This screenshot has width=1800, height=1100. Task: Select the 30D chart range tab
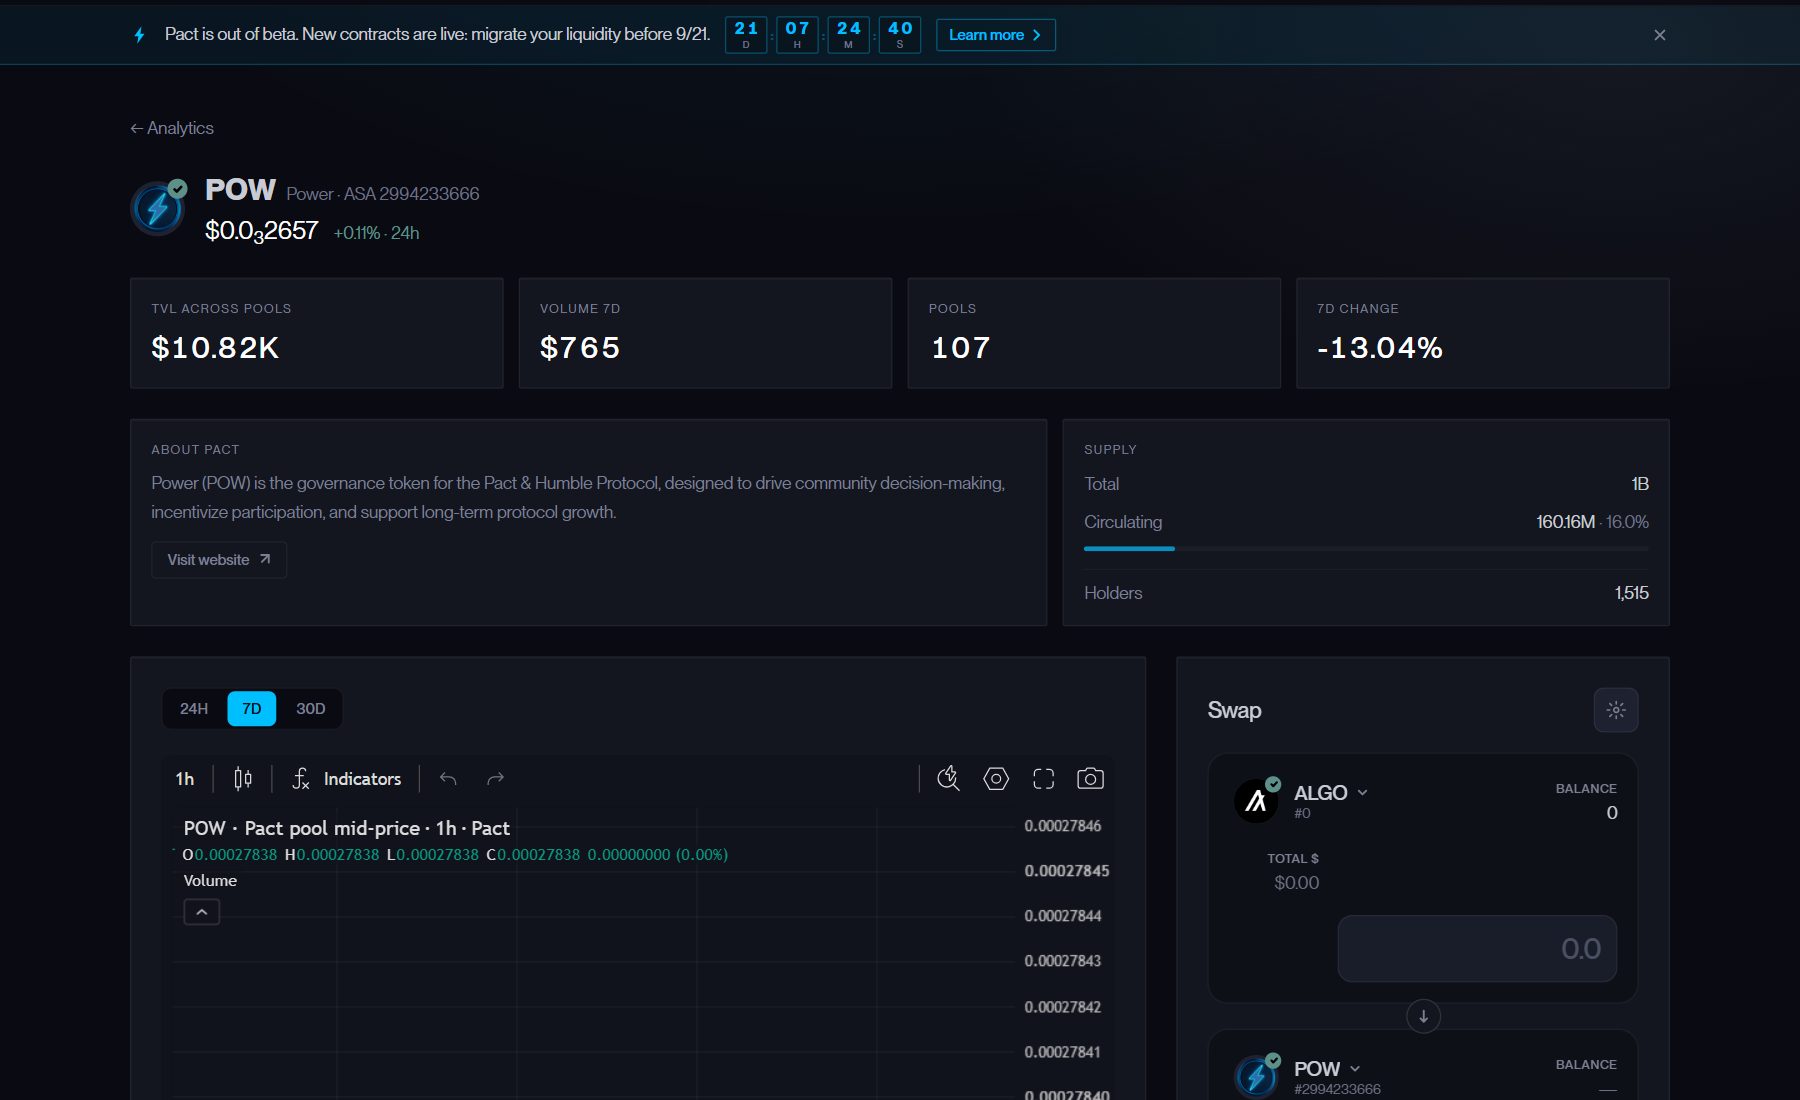pos(310,709)
